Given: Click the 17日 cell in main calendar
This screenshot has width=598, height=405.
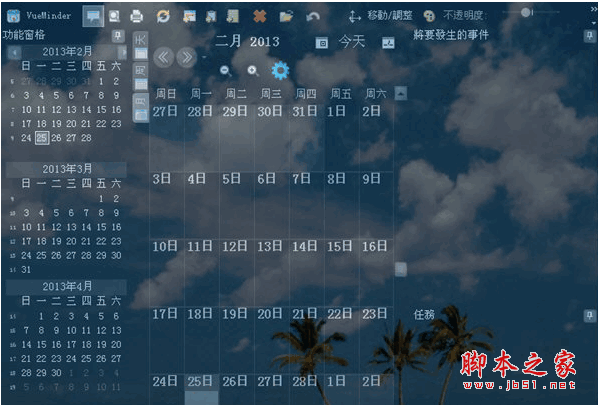Looking at the screenshot, I should pyautogui.click(x=167, y=339).
